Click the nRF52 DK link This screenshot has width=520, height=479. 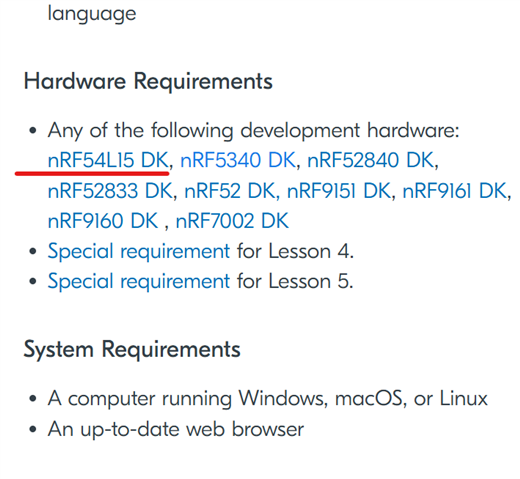click(230, 191)
